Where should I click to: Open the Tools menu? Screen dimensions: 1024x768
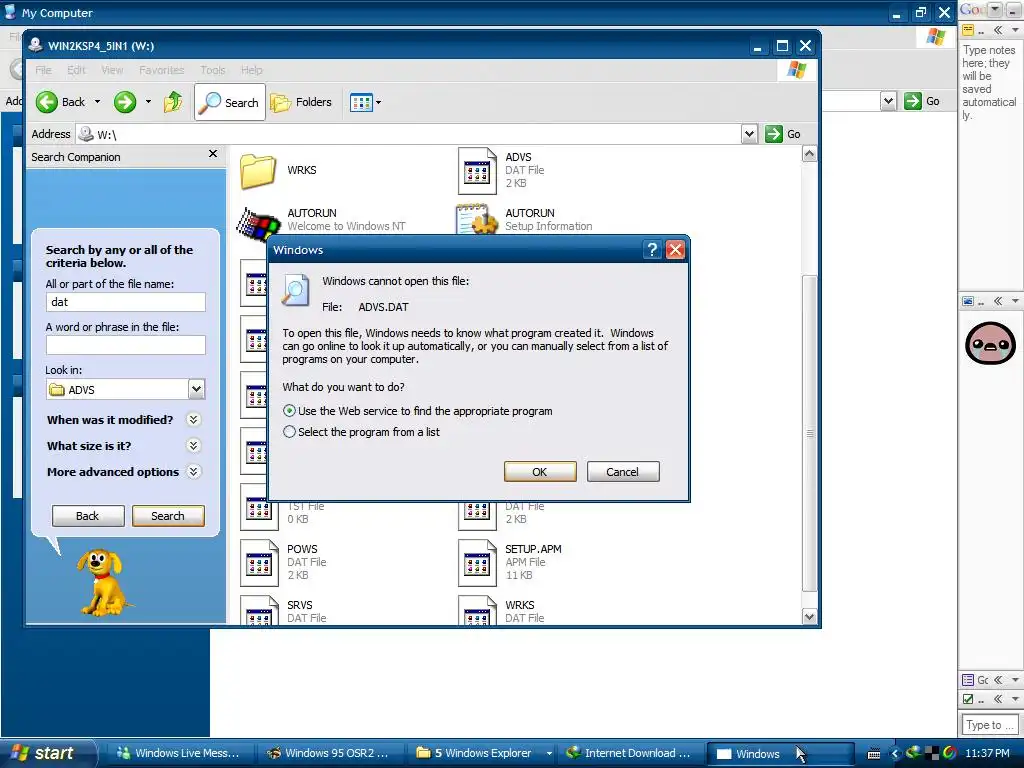[x=213, y=70]
